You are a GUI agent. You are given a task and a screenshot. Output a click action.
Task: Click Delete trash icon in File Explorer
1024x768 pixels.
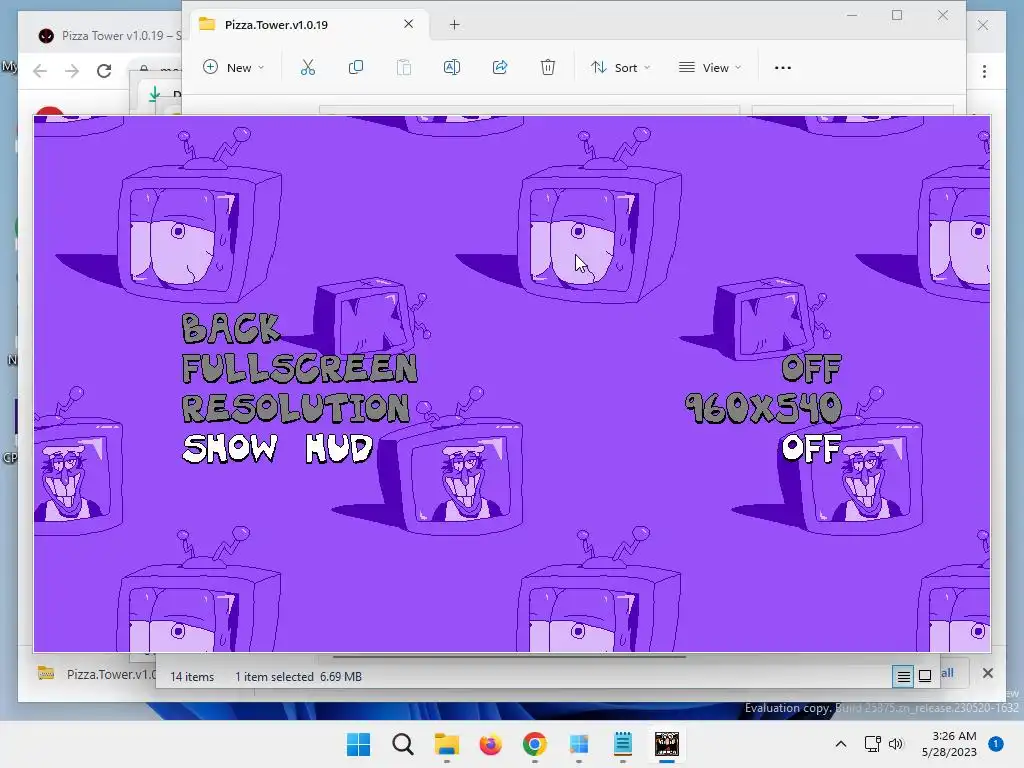(548, 67)
